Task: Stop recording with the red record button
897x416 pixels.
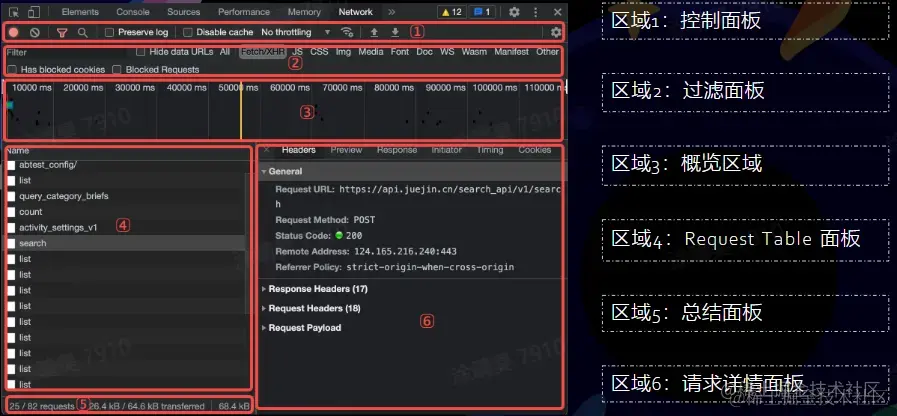Action: click(x=13, y=32)
